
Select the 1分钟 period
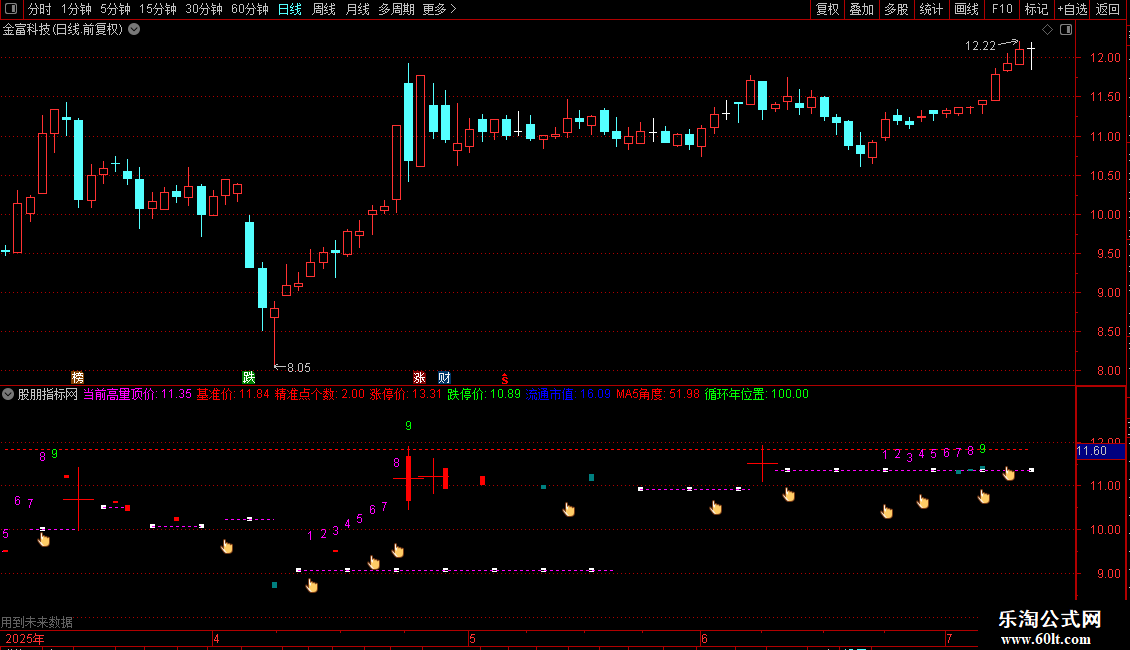pos(76,9)
